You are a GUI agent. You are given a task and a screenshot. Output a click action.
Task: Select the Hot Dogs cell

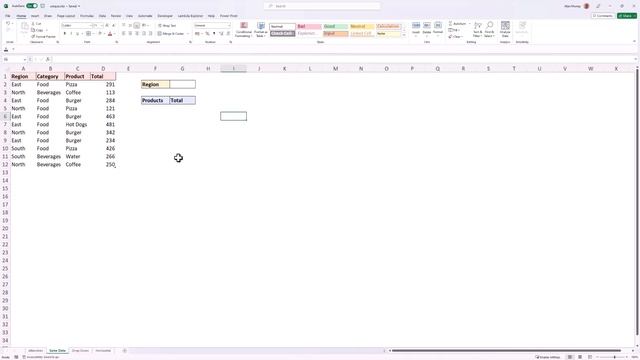click(x=77, y=124)
